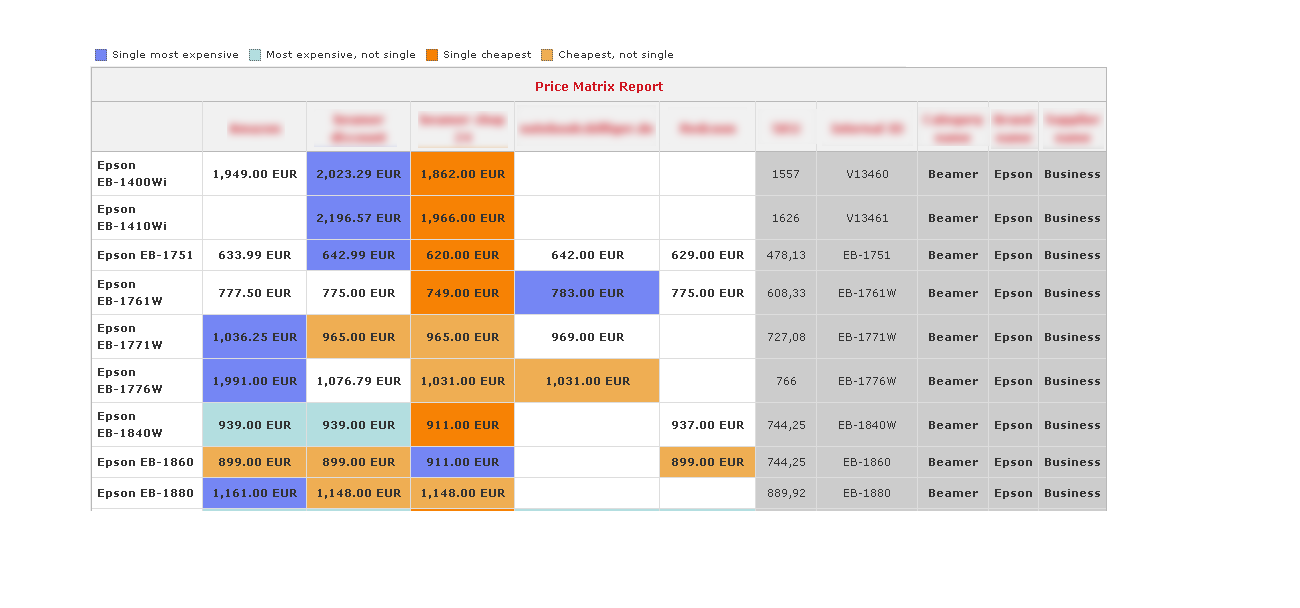Click the 777.50 EUR price cell
The width and height of the screenshot is (1300, 608).
255,293
